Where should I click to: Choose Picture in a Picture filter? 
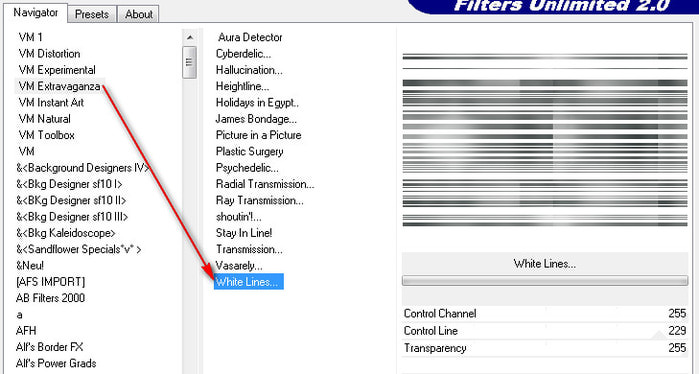point(259,135)
